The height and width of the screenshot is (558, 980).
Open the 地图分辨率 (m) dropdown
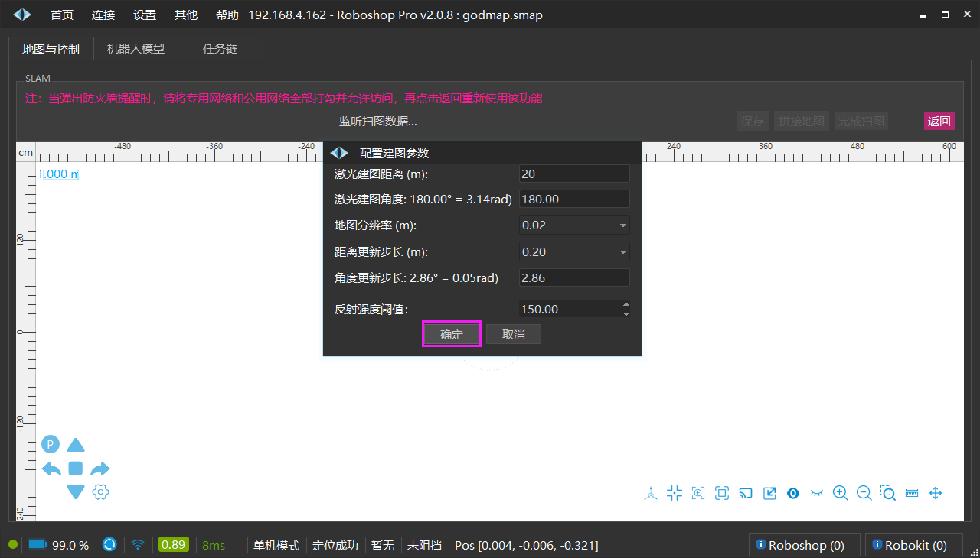[574, 226]
